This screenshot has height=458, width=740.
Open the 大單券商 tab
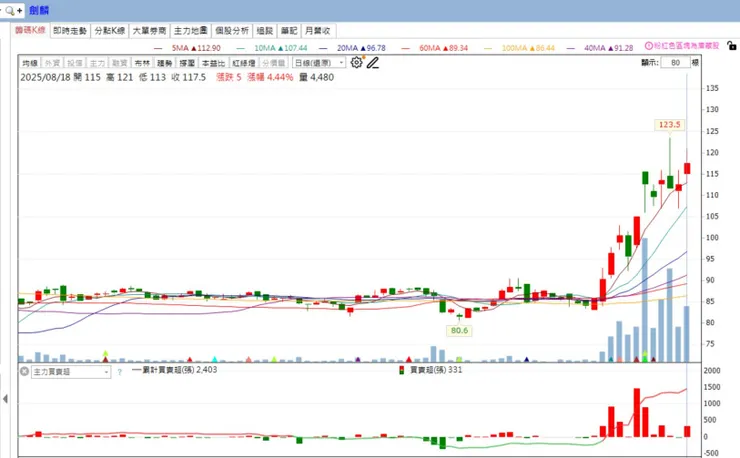(149, 31)
